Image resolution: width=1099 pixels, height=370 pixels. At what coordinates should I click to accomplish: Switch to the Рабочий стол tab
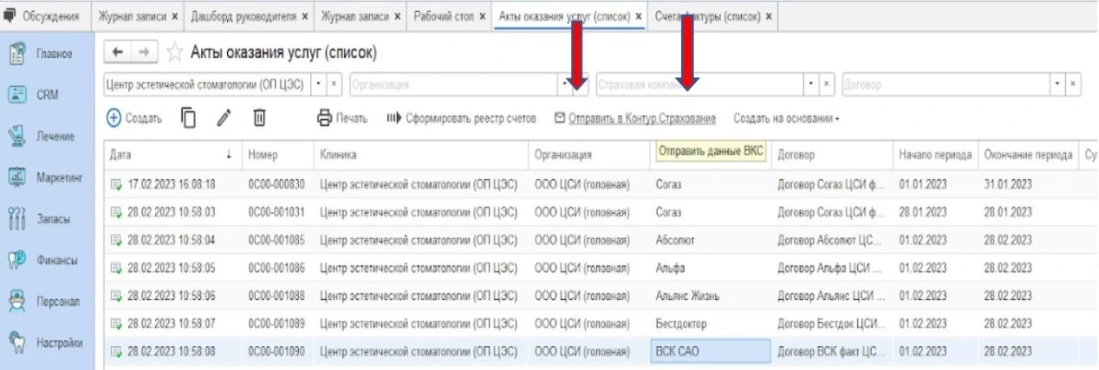point(444,16)
